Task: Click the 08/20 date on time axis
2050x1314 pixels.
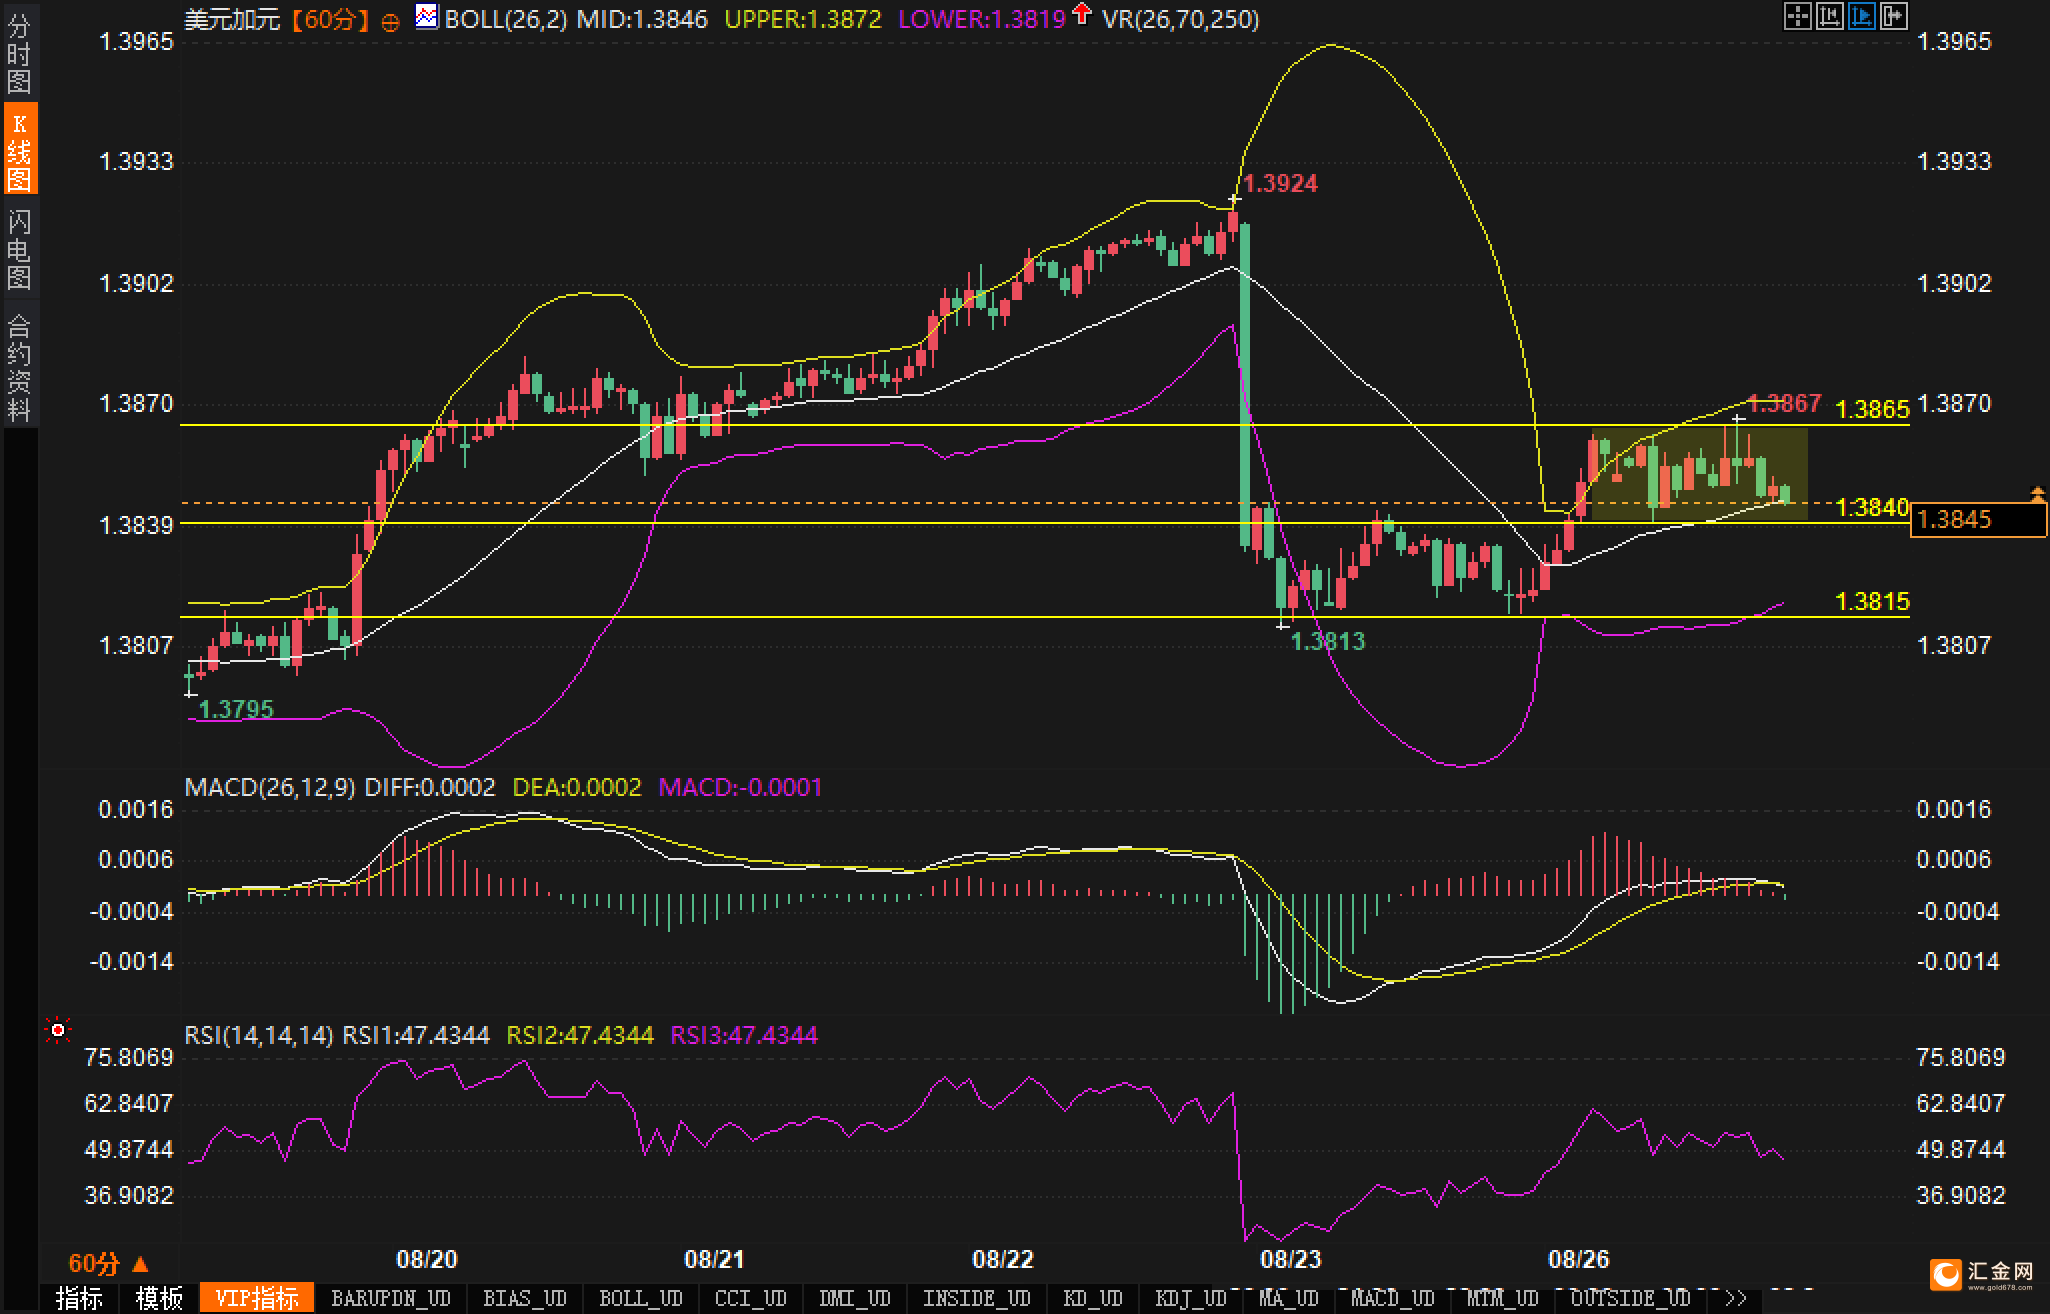Action: [427, 1259]
